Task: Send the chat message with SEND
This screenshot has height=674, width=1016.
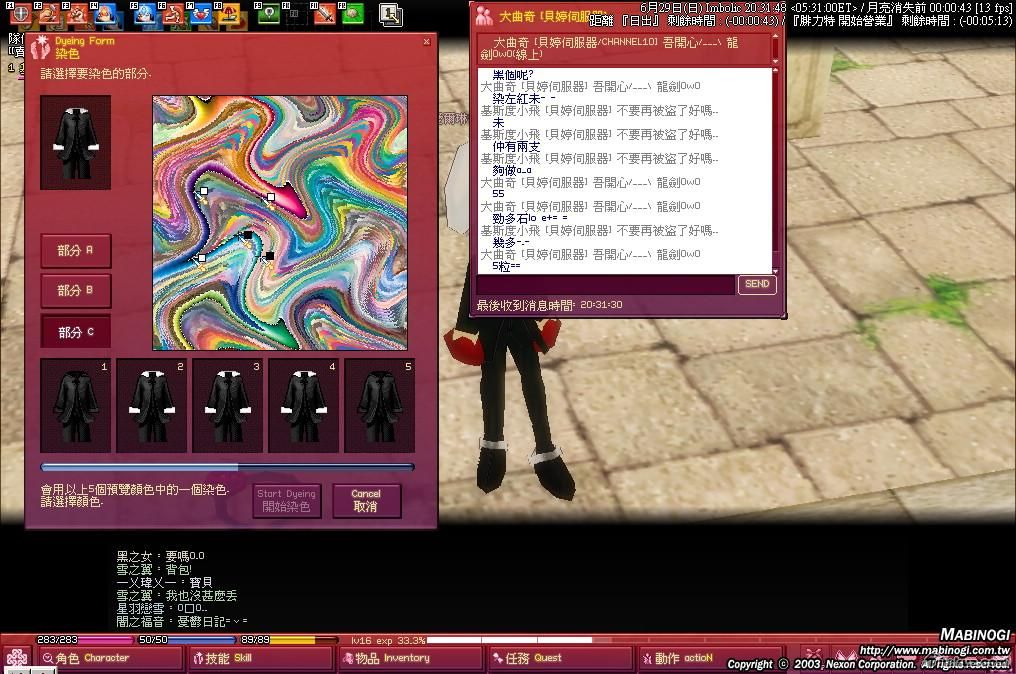Action: [x=757, y=284]
